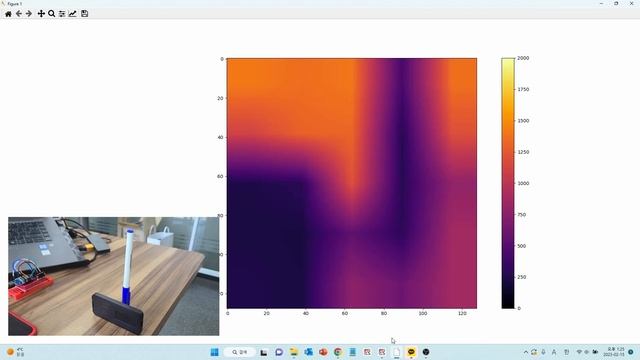Open the Chat app in the taskbar

pos(279,352)
